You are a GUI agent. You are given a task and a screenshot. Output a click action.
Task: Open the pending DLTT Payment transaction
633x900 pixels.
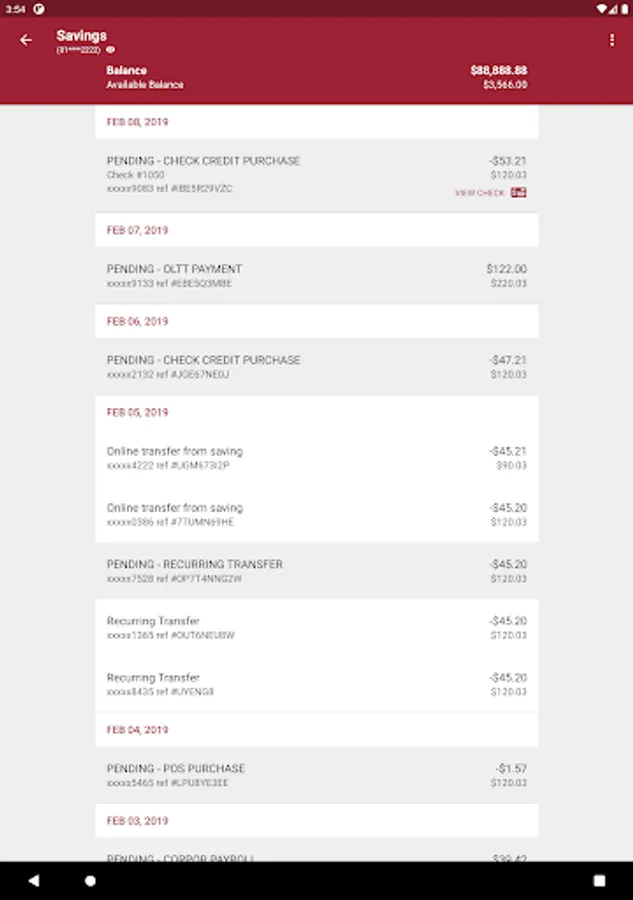coord(316,276)
